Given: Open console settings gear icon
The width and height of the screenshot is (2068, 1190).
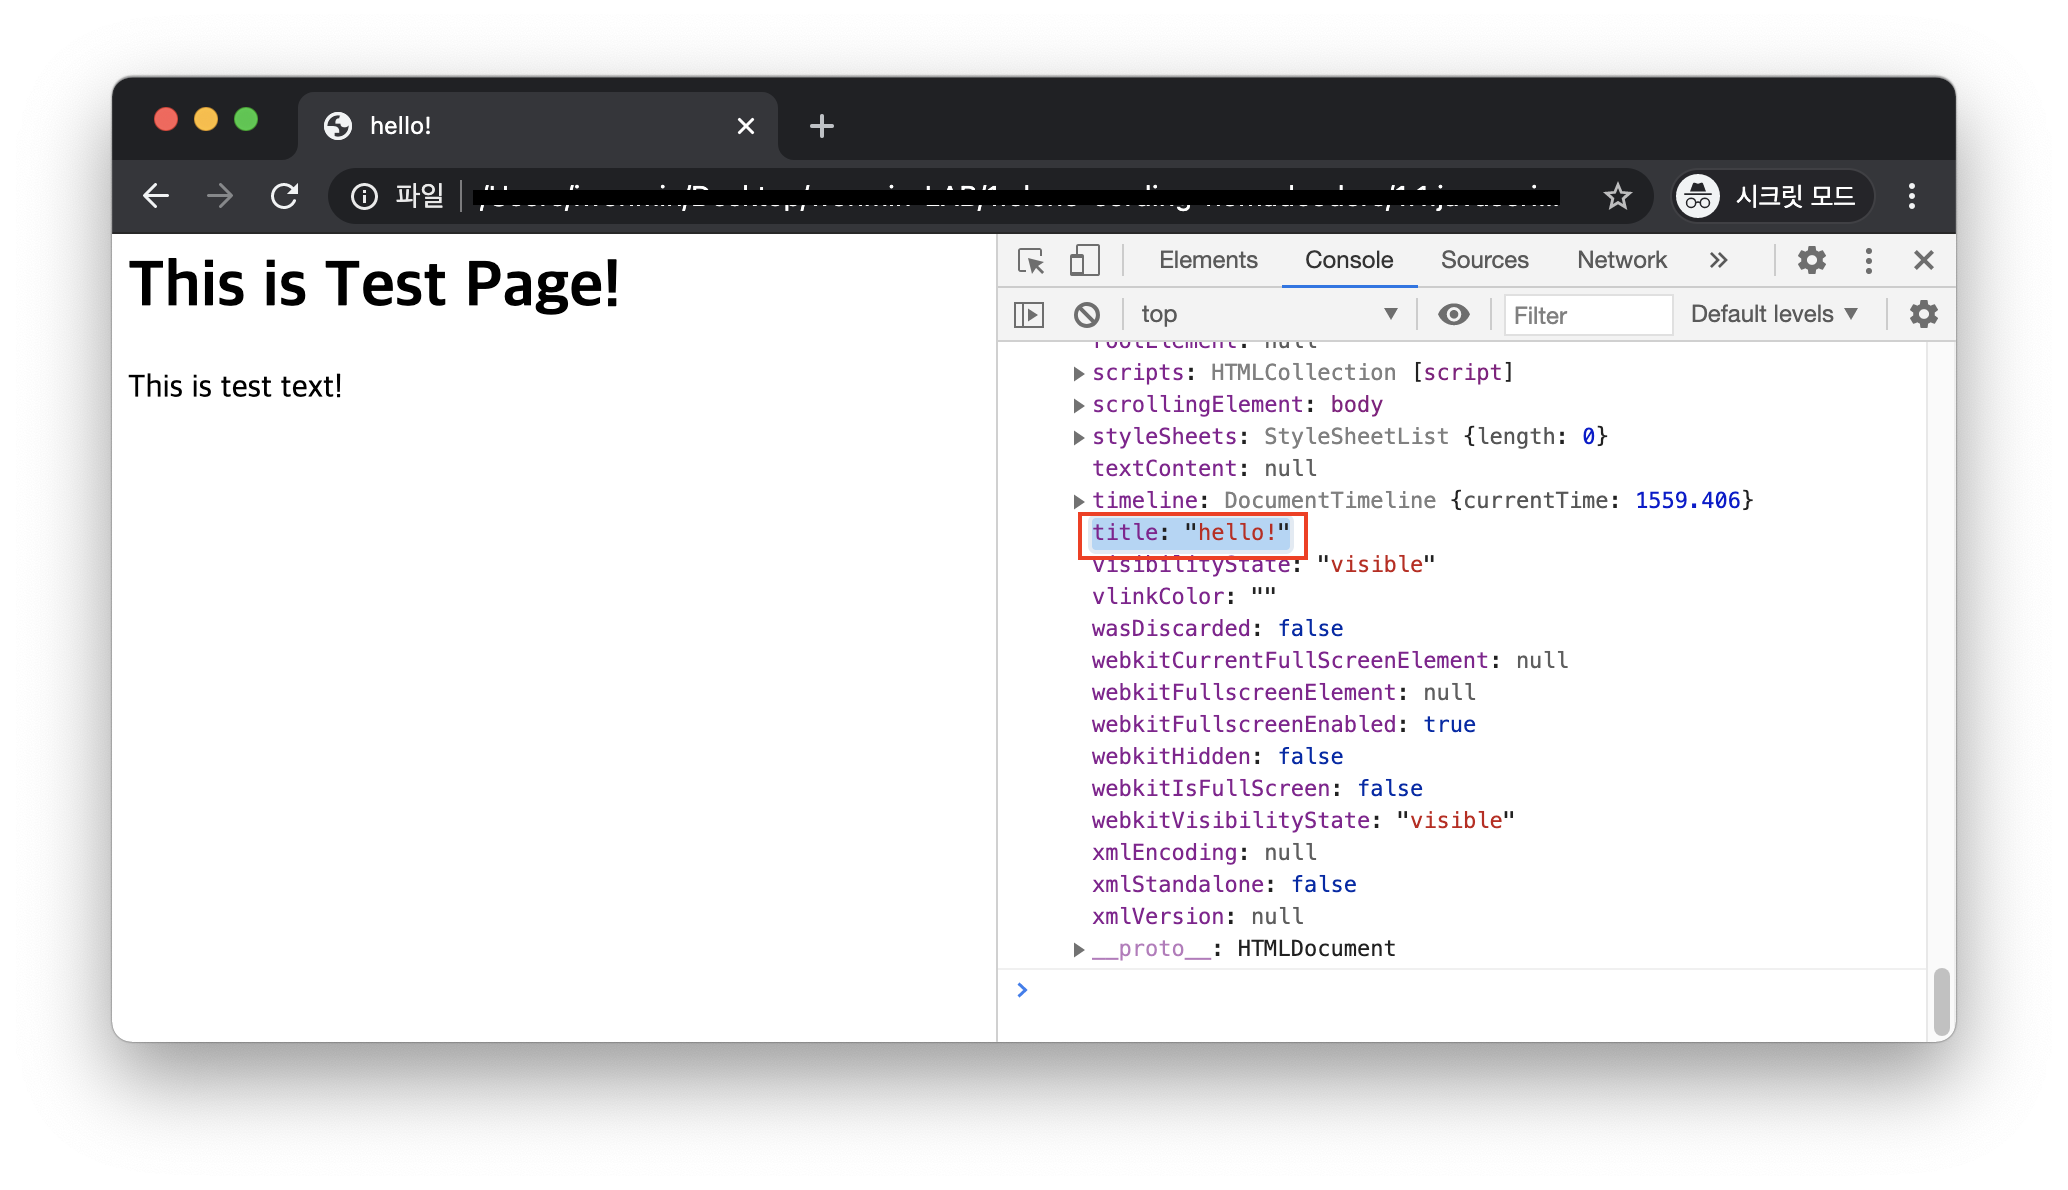Looking at the screenshot, I should tap(1923, 314).
